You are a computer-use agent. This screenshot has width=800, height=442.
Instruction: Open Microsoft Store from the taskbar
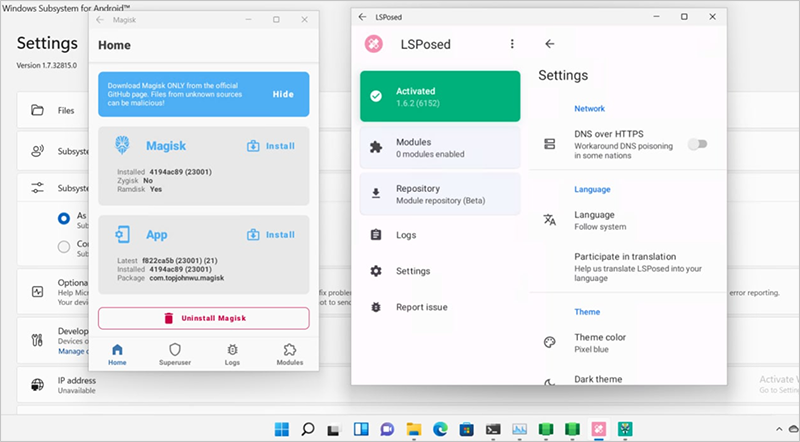coord(466,429)
